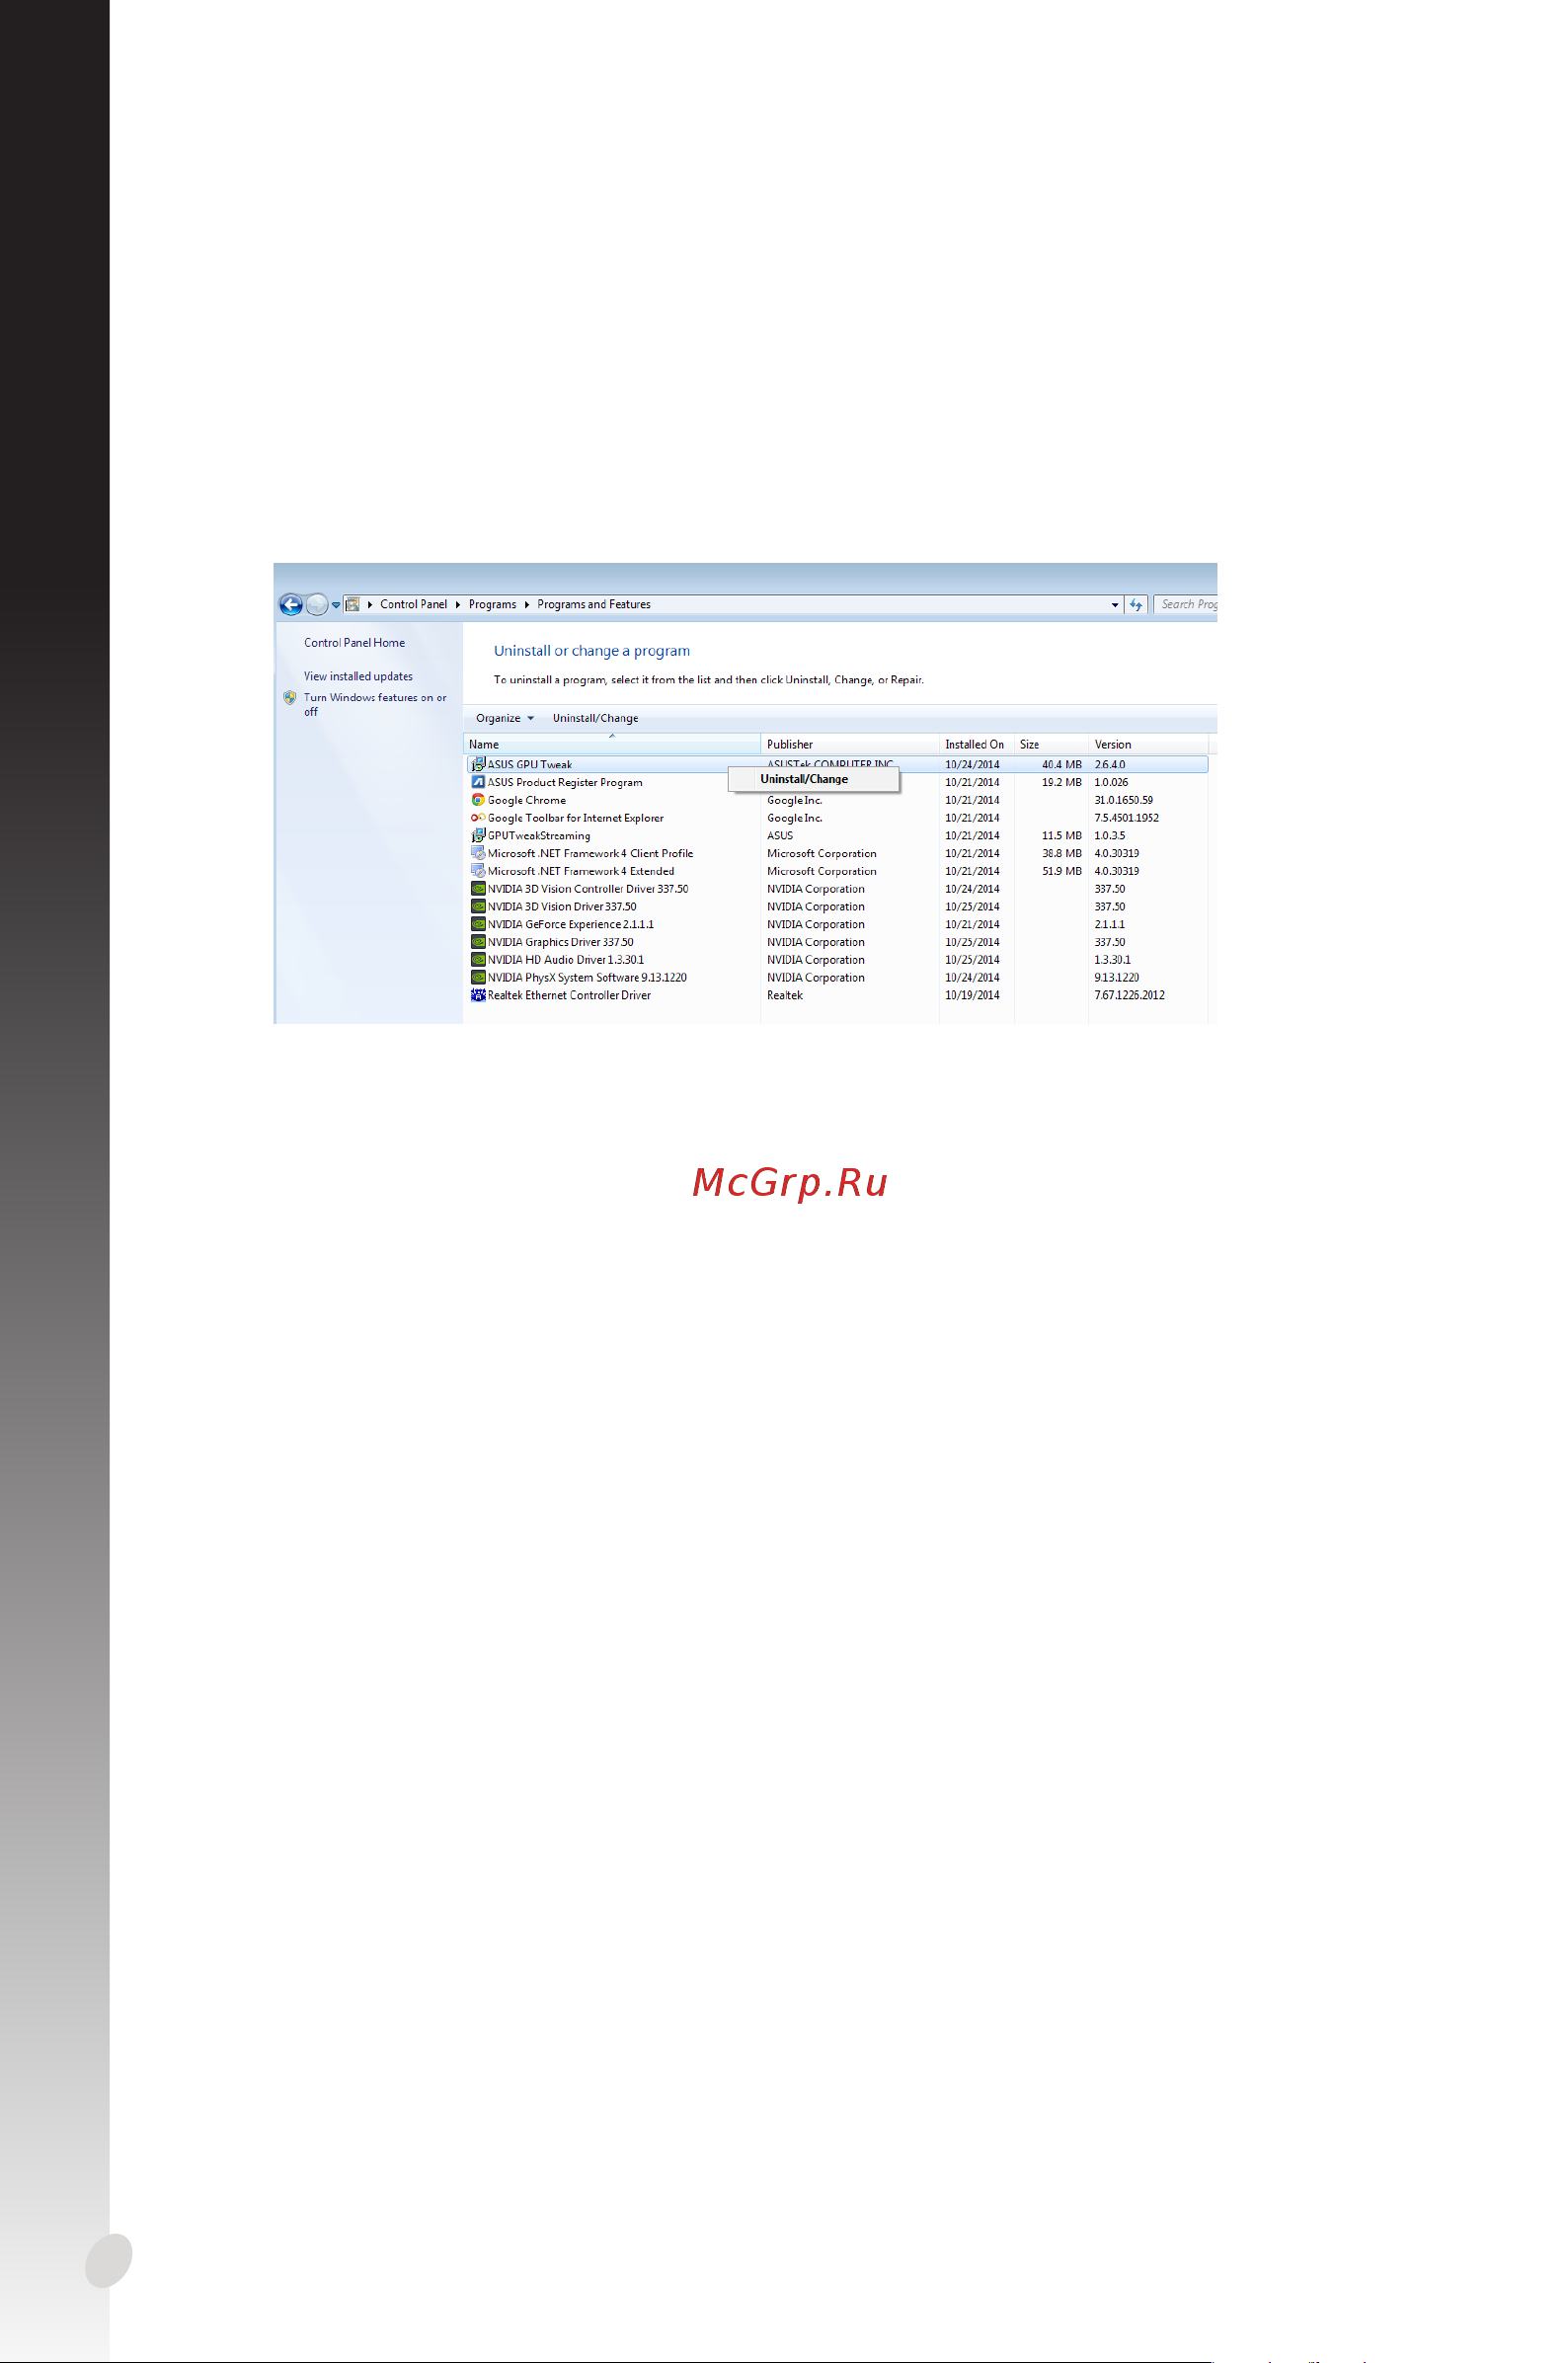Viewport: 1568px width, 2363px height.
Task: Click the NVIDIA PhysX System Software icon
Action: (478, 978)
